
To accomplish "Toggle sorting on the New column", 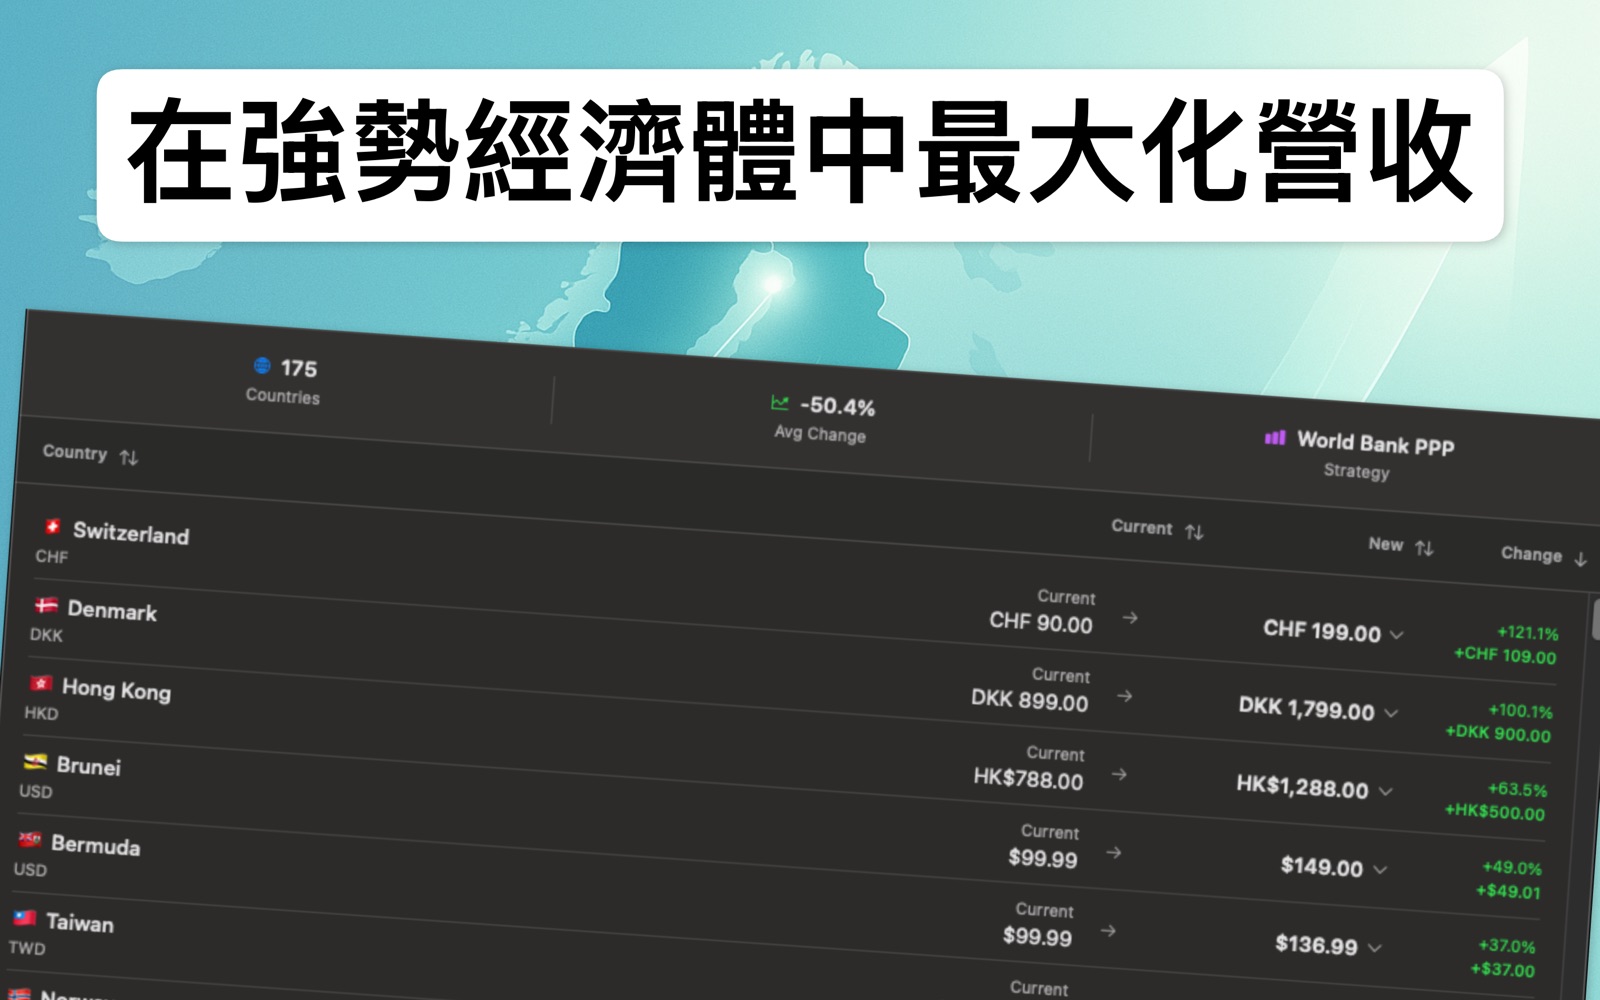I will click(1422, 546).
